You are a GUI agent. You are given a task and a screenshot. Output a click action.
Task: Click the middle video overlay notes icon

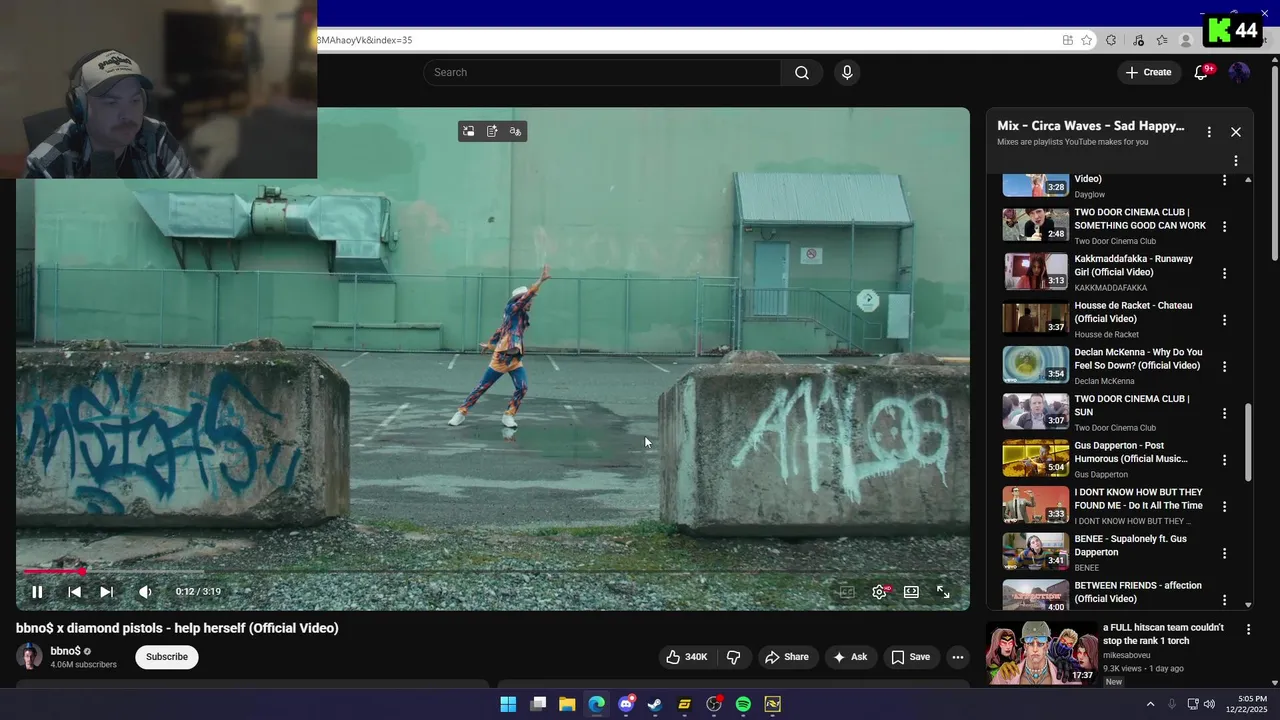(492, 131)
